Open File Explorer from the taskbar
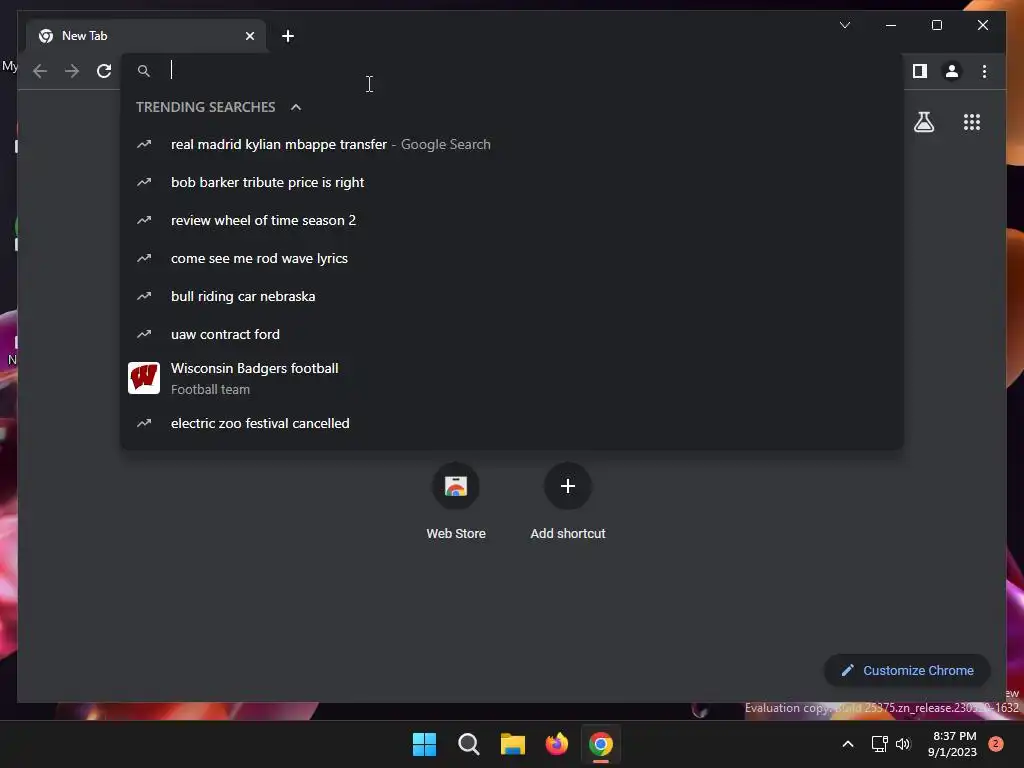1024x768 pixels. 513,744
